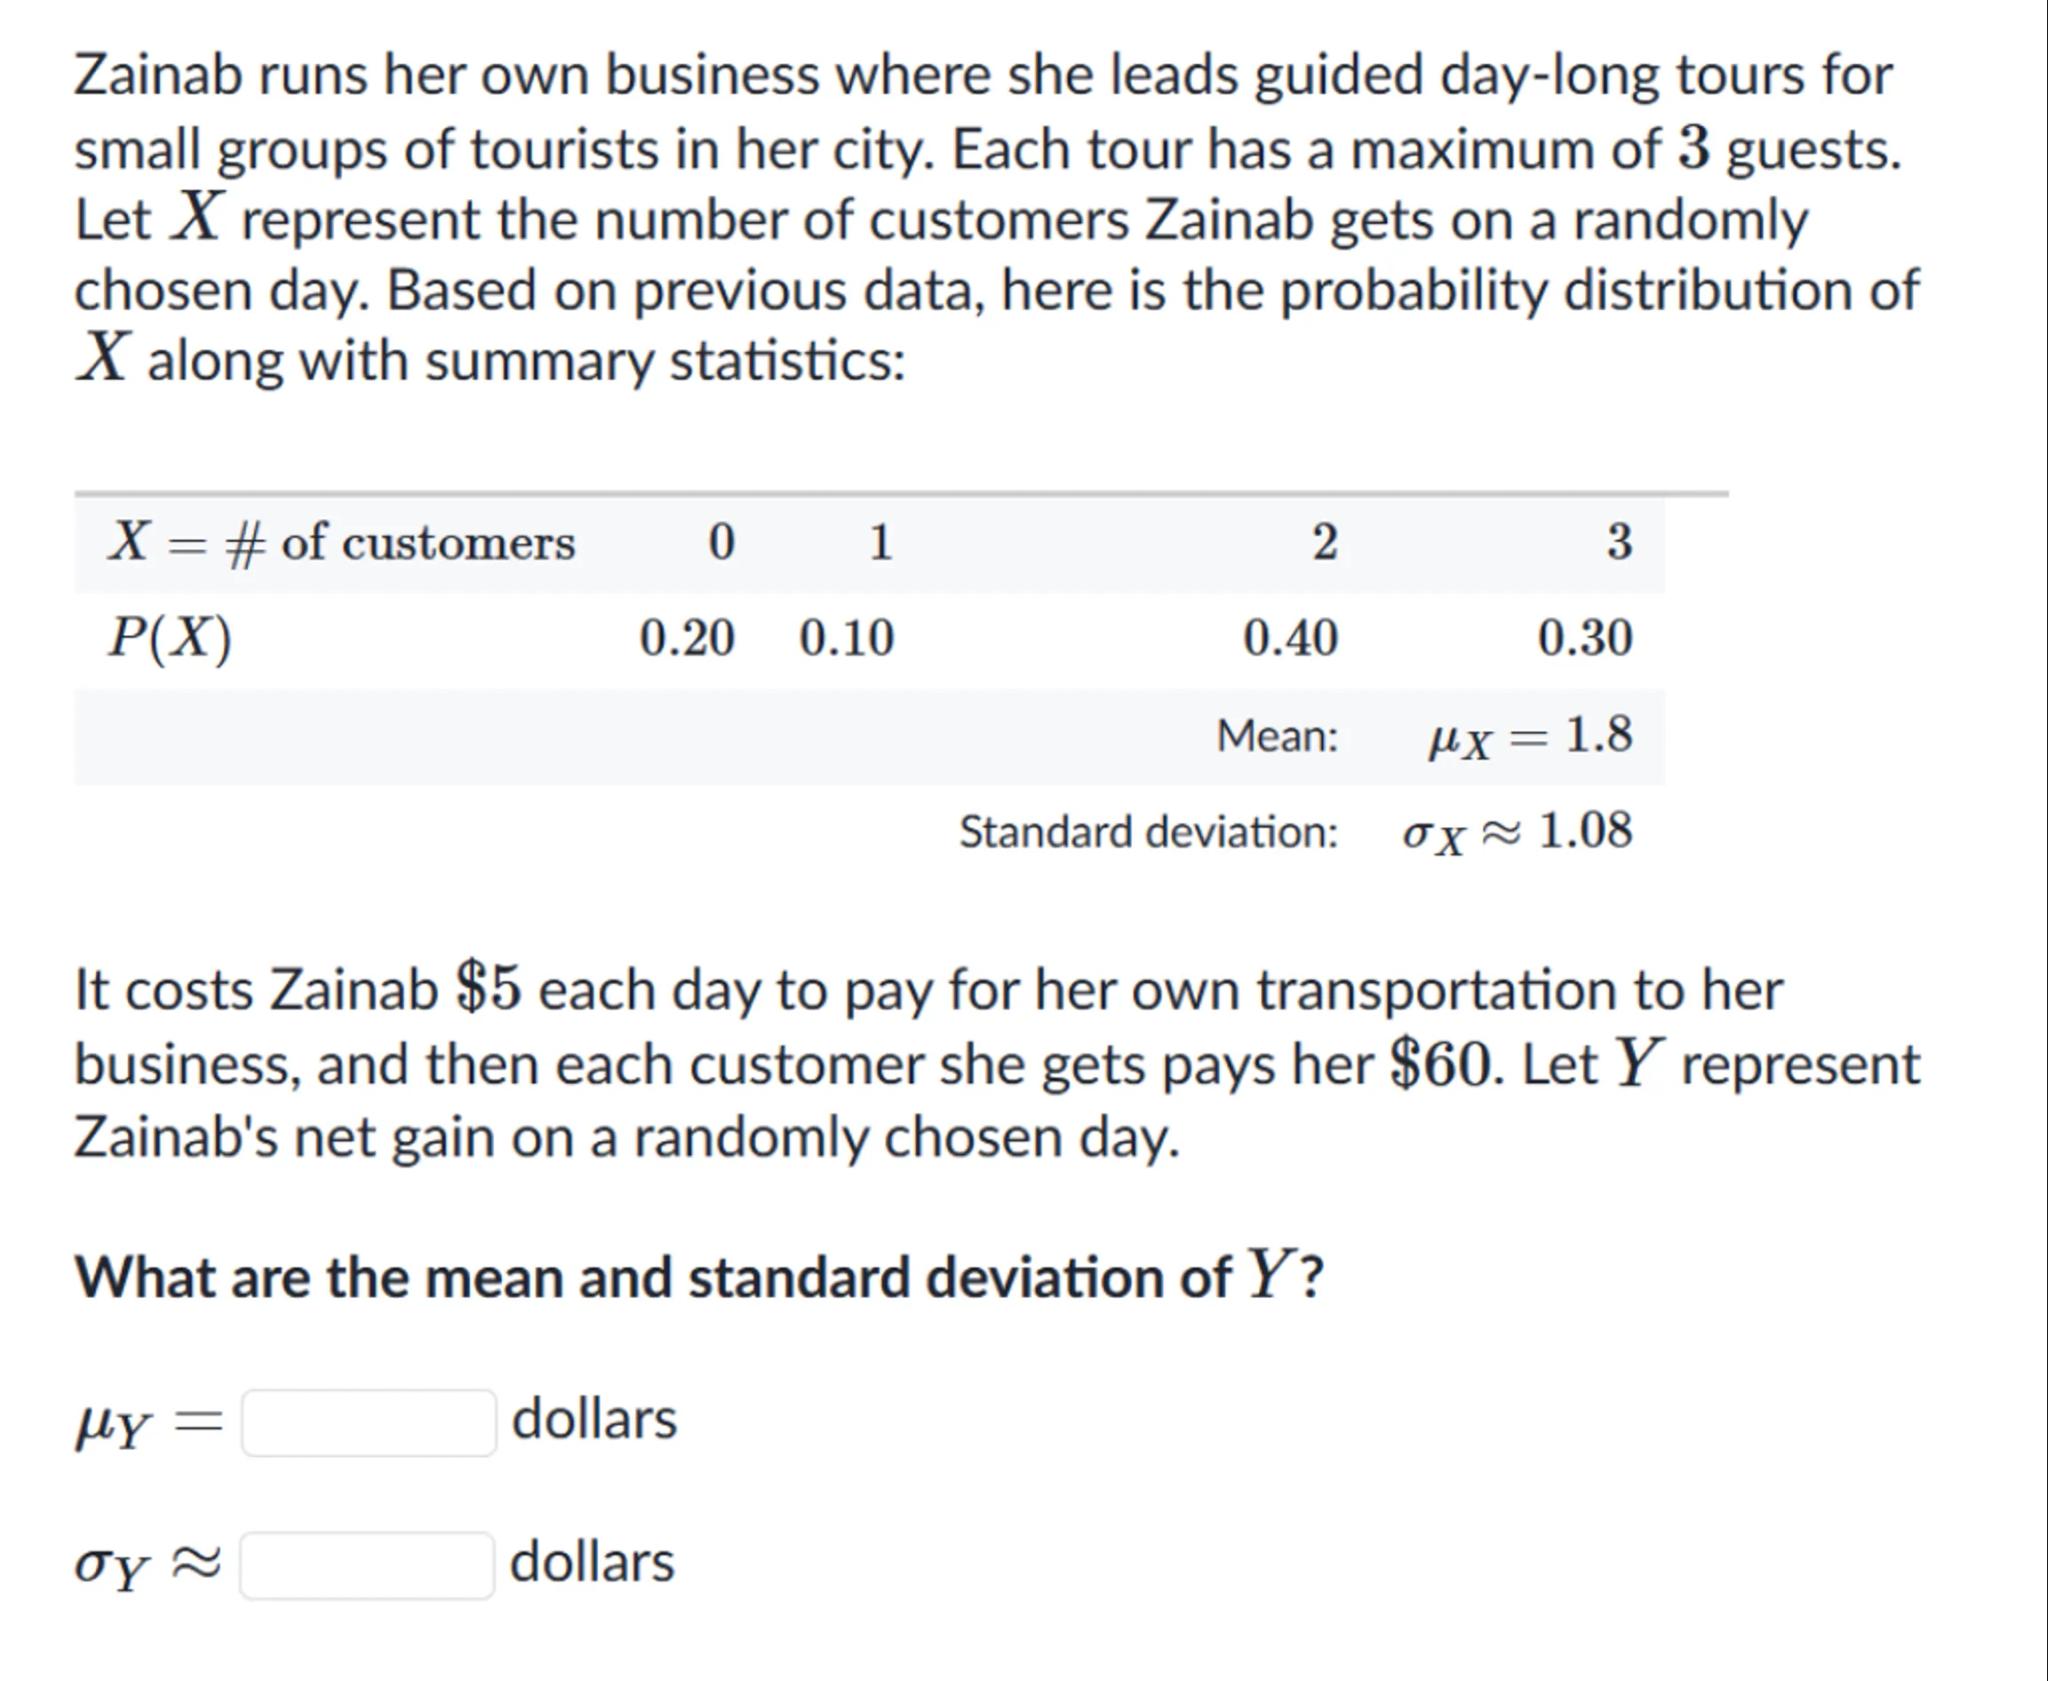Viewport: 2048px width, 1681px height.
Task: Click the σY standard deviation answer box
Action: (x=366, y=1565)
